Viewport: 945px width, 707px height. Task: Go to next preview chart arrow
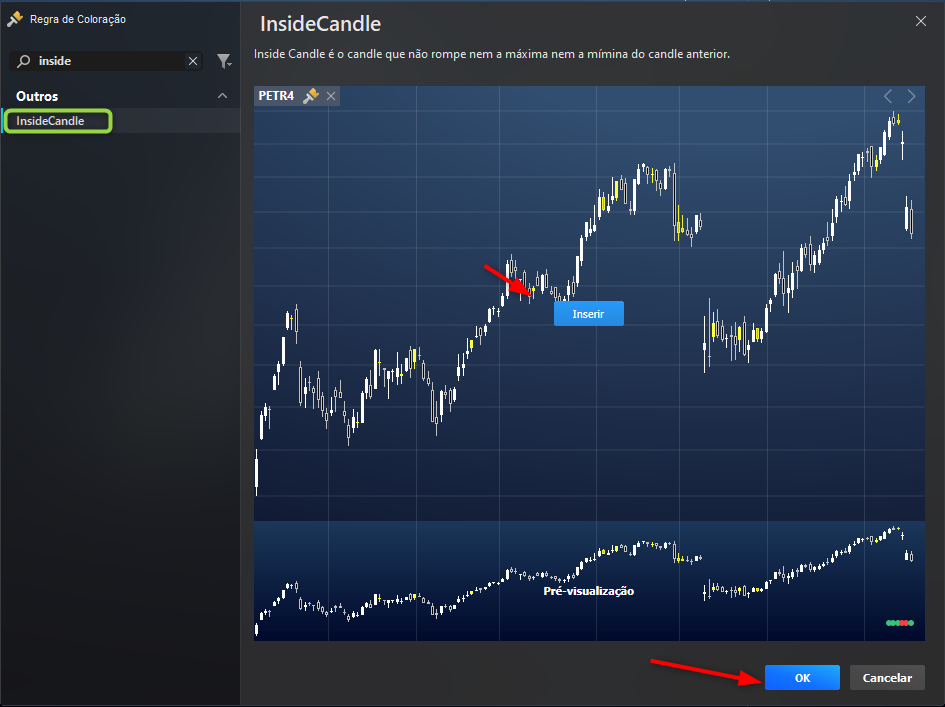(x=911, y=96)
